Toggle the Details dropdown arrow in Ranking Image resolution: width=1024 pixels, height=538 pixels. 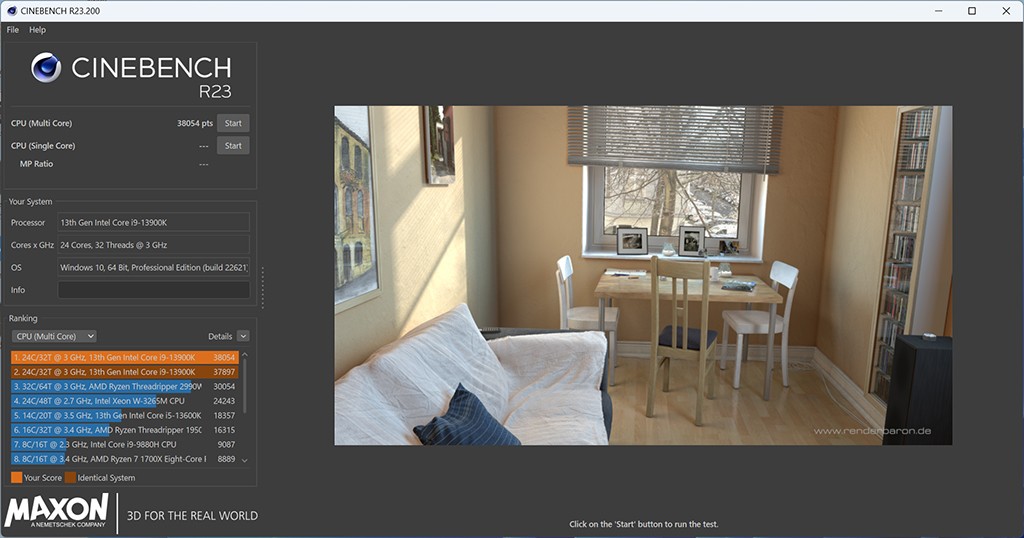(243, 336)
